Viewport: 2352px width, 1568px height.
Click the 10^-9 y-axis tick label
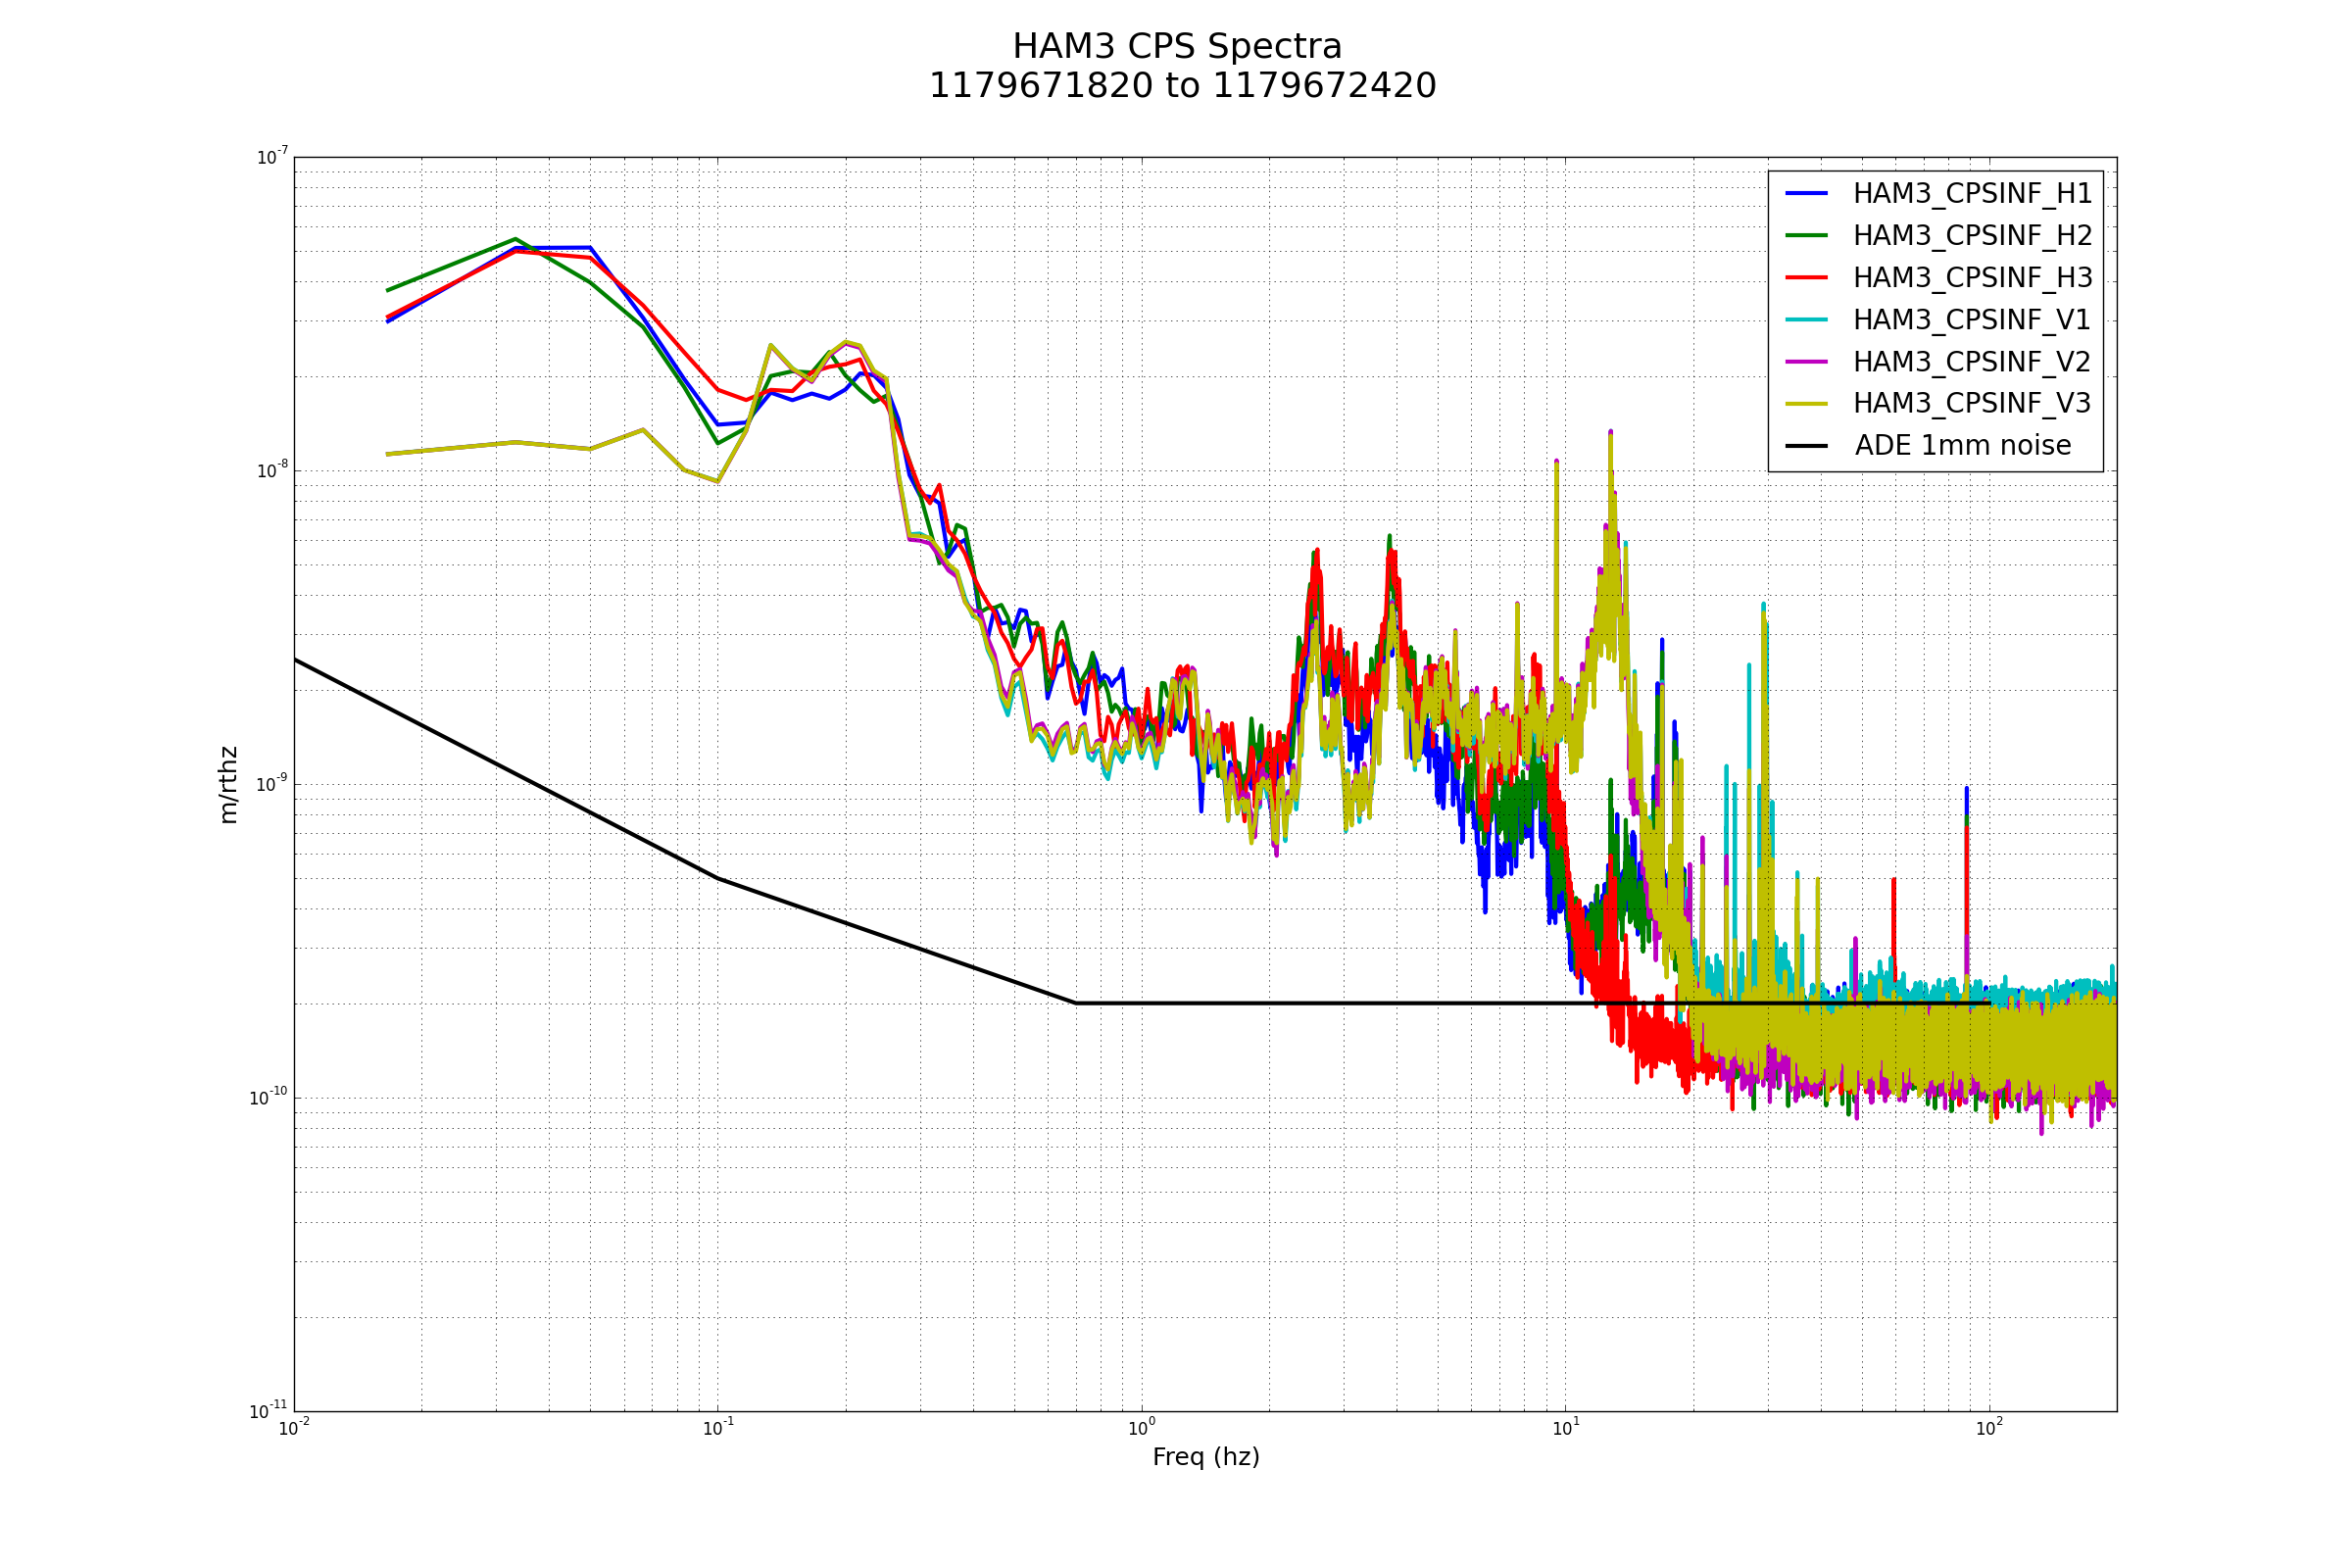click(273, 784)
